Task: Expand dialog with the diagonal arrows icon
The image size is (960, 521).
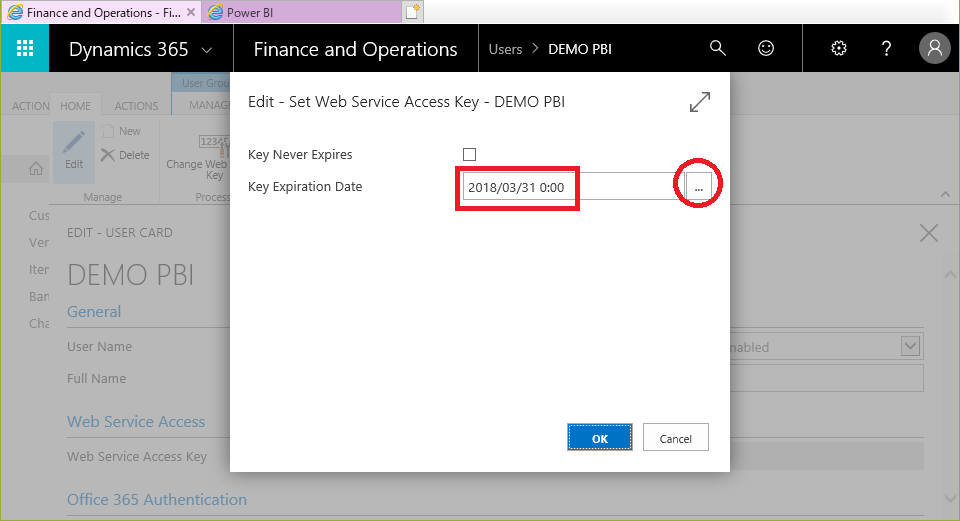Action: (700, 102)
